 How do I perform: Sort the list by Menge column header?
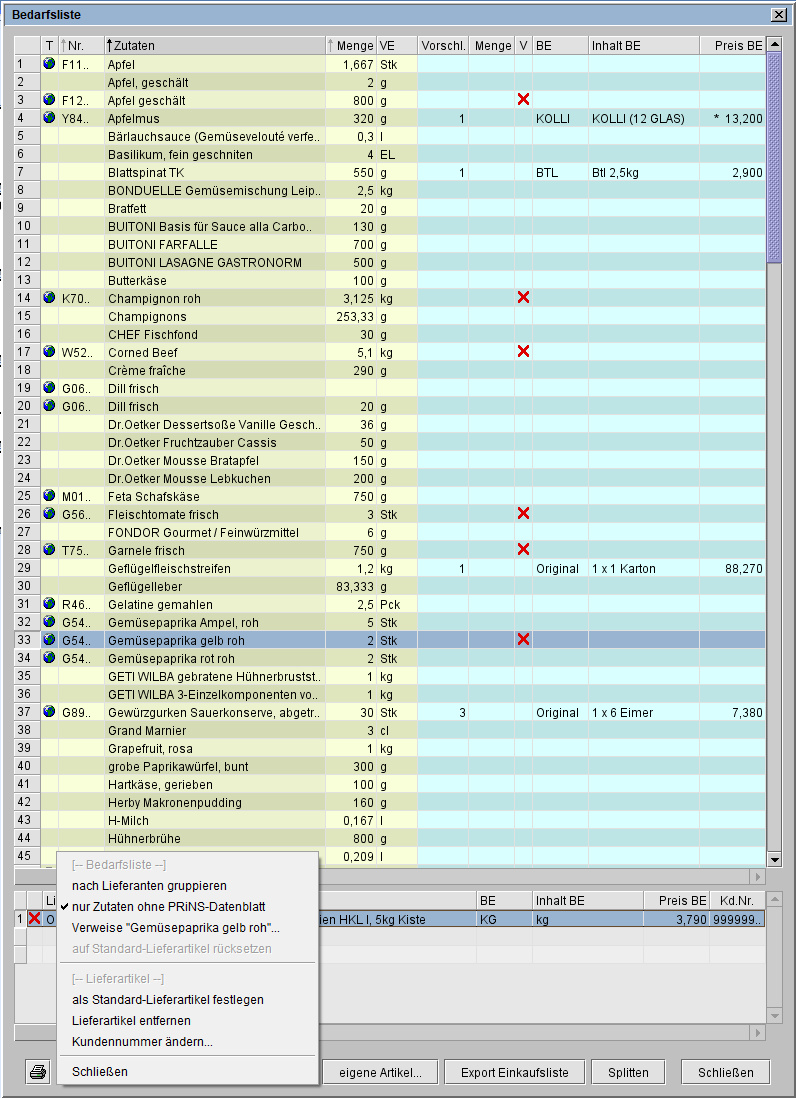[x=350, y=46]
